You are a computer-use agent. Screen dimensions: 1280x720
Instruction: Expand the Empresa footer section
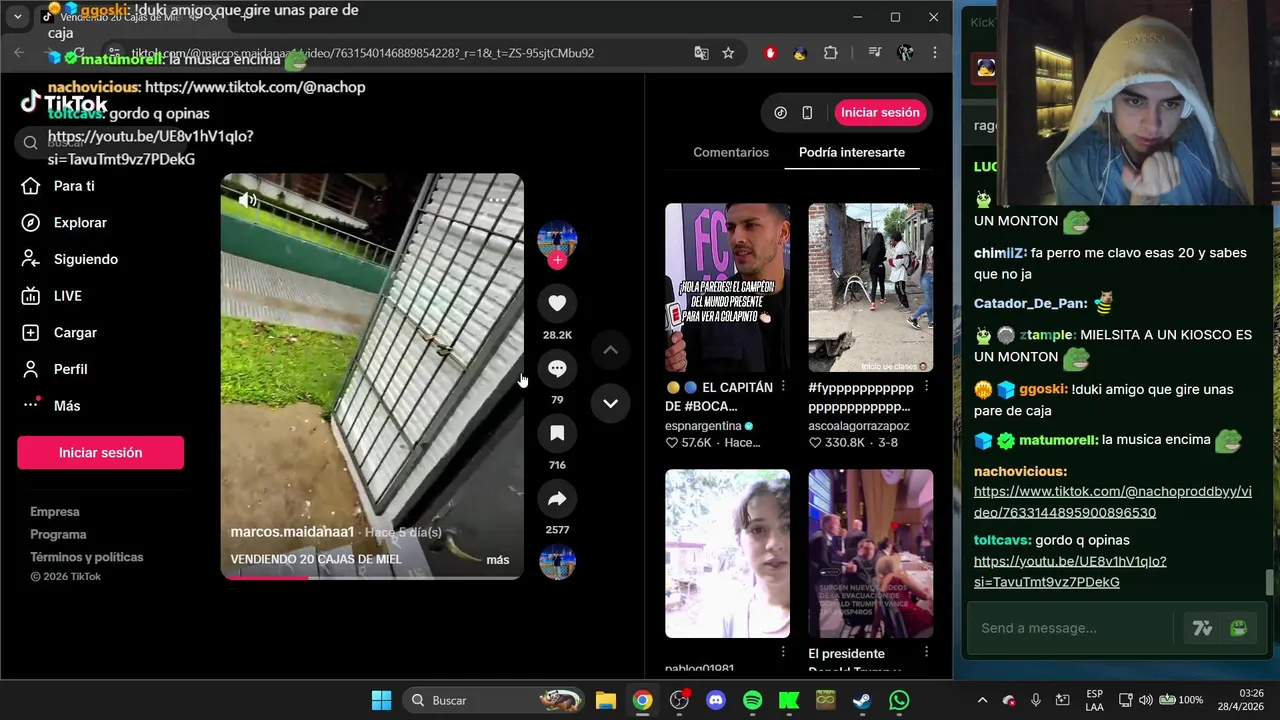(x=54, y=512)
